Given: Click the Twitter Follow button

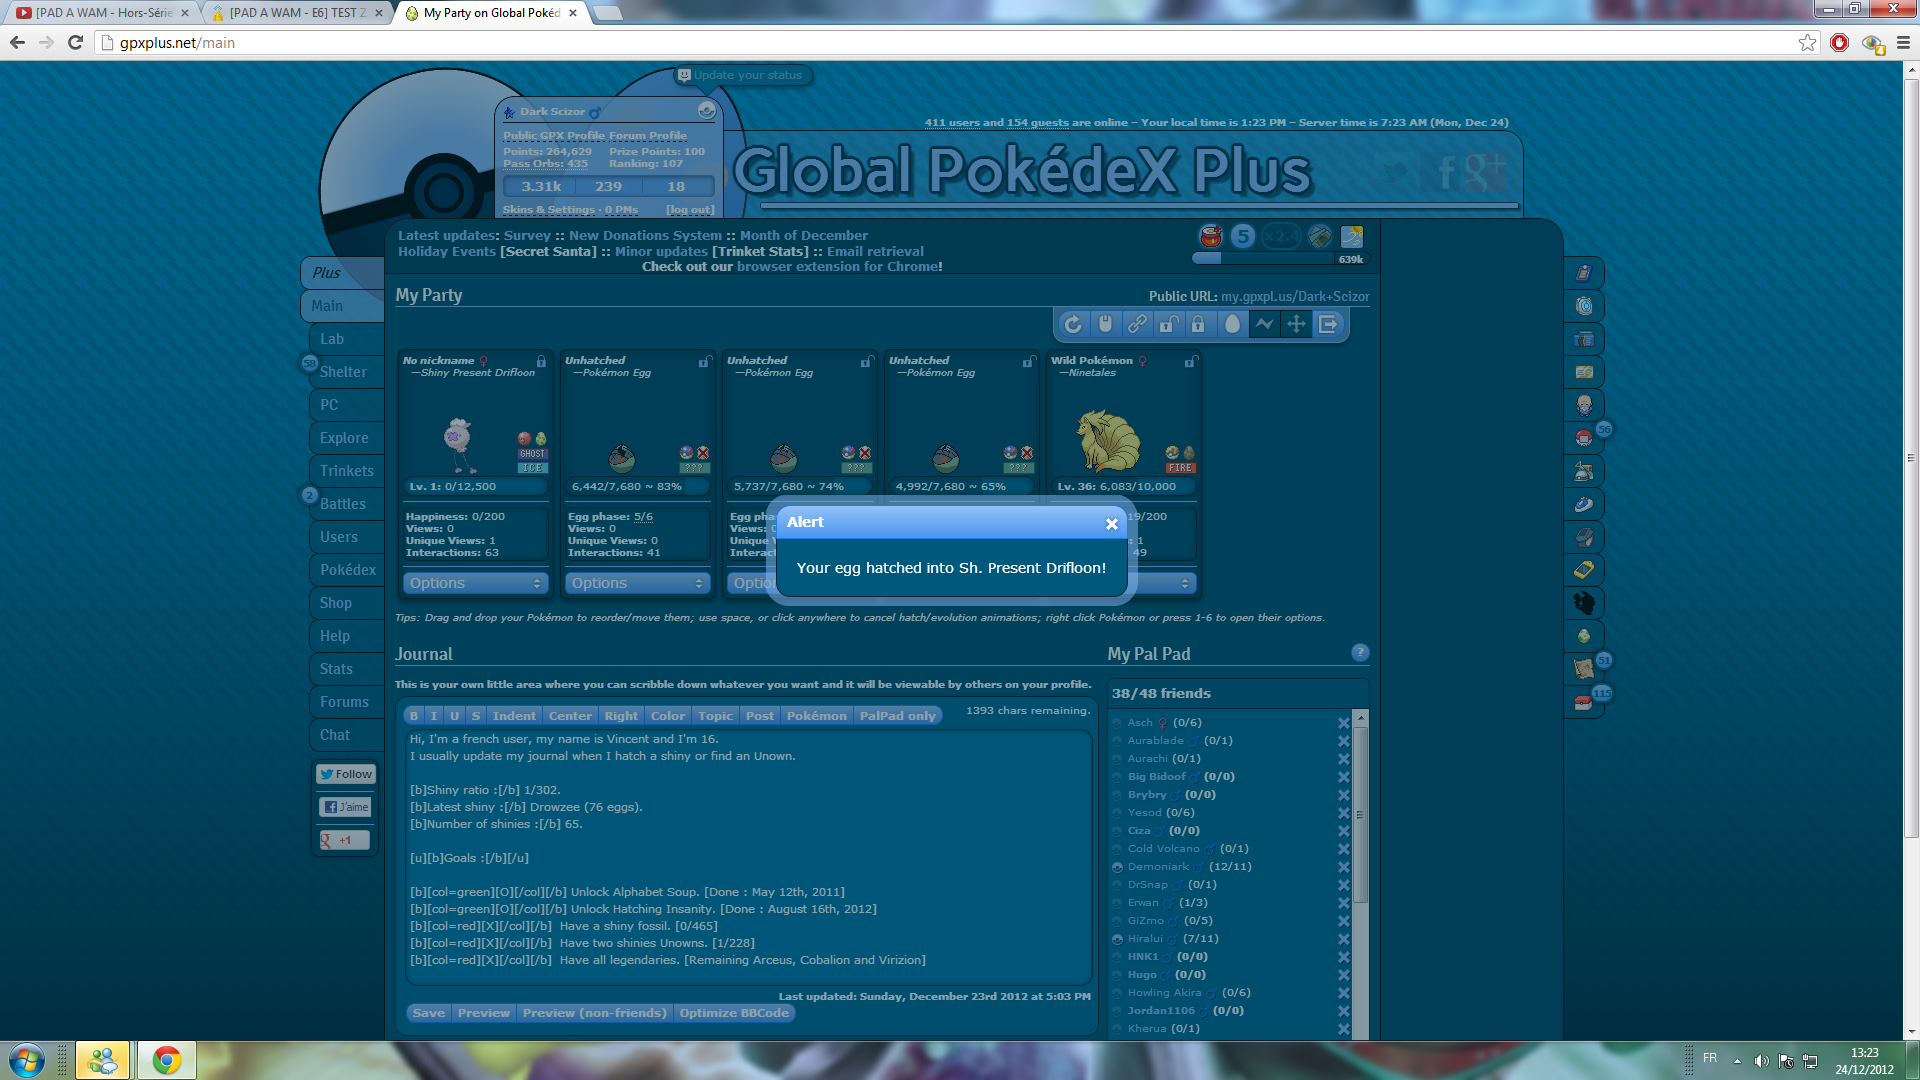Looking at the screenshot, I should coord(345,774).
